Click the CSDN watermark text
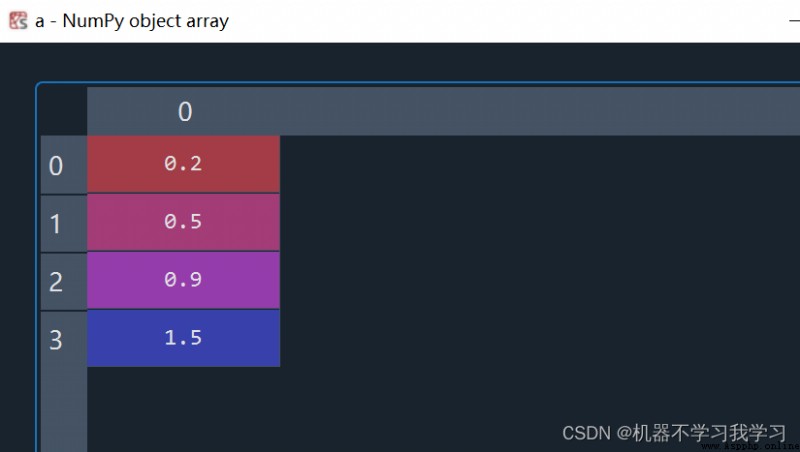The height and width of the screenshot is (452, 800). click(674, 433)
